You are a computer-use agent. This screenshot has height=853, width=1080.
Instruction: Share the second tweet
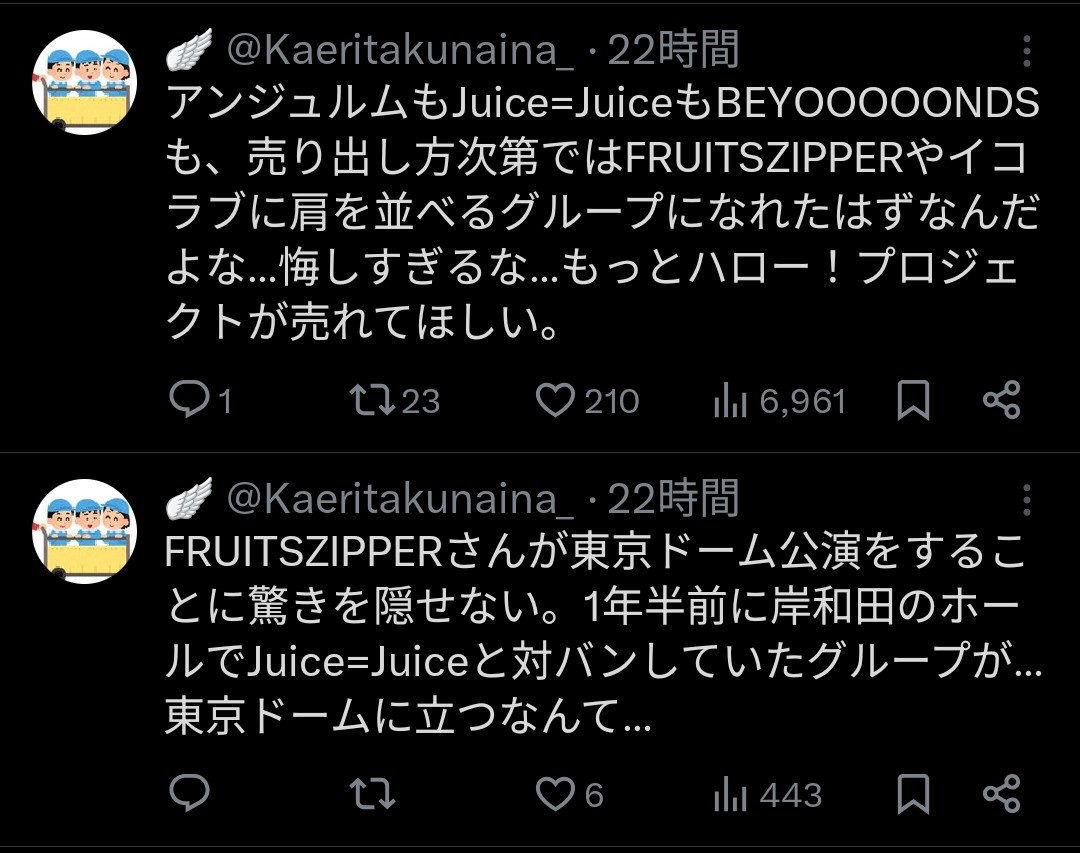point(1001,795)
